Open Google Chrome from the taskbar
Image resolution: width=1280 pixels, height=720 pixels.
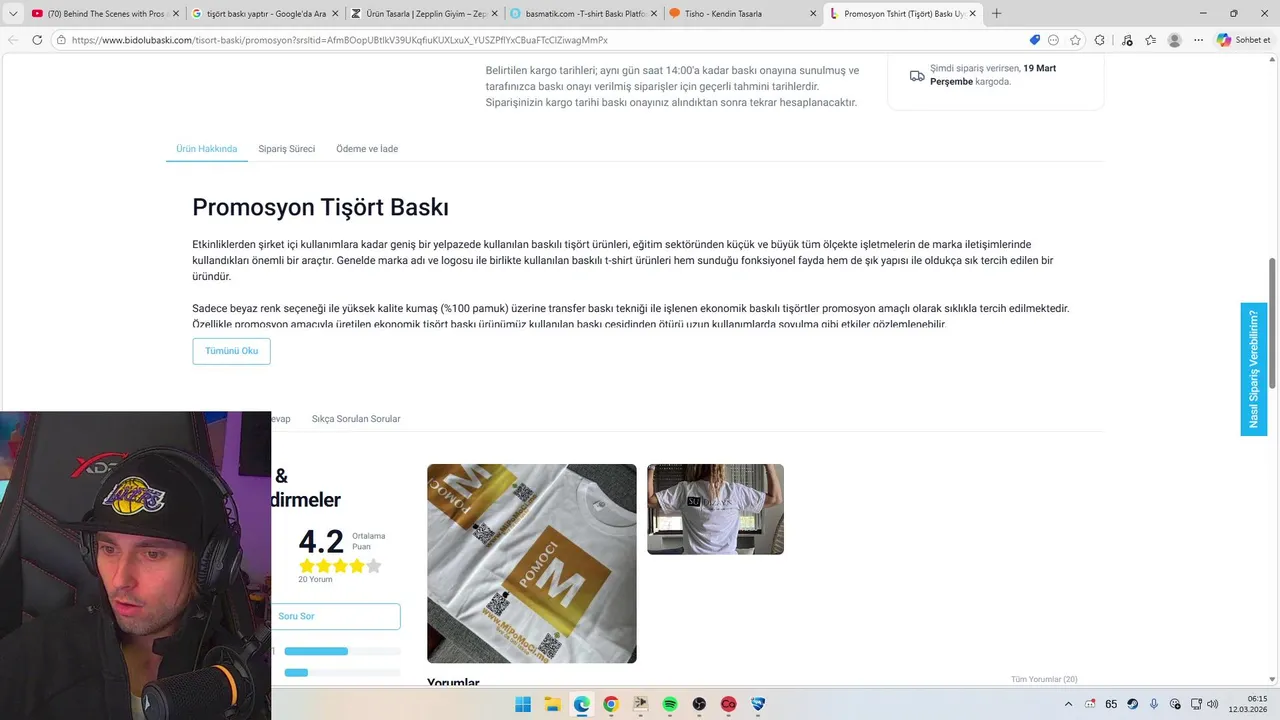point(611,704)
